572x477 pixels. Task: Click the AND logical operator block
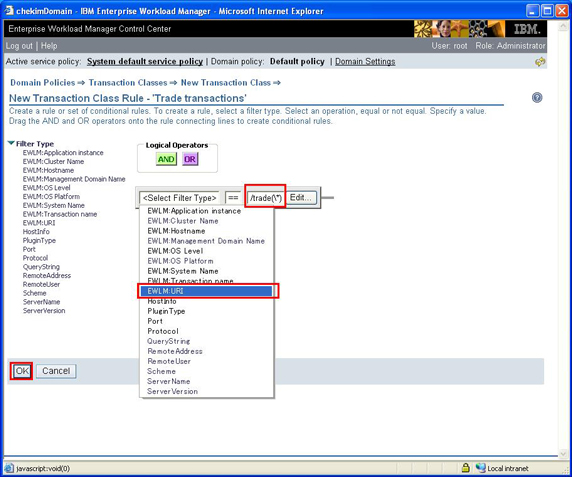166,159
